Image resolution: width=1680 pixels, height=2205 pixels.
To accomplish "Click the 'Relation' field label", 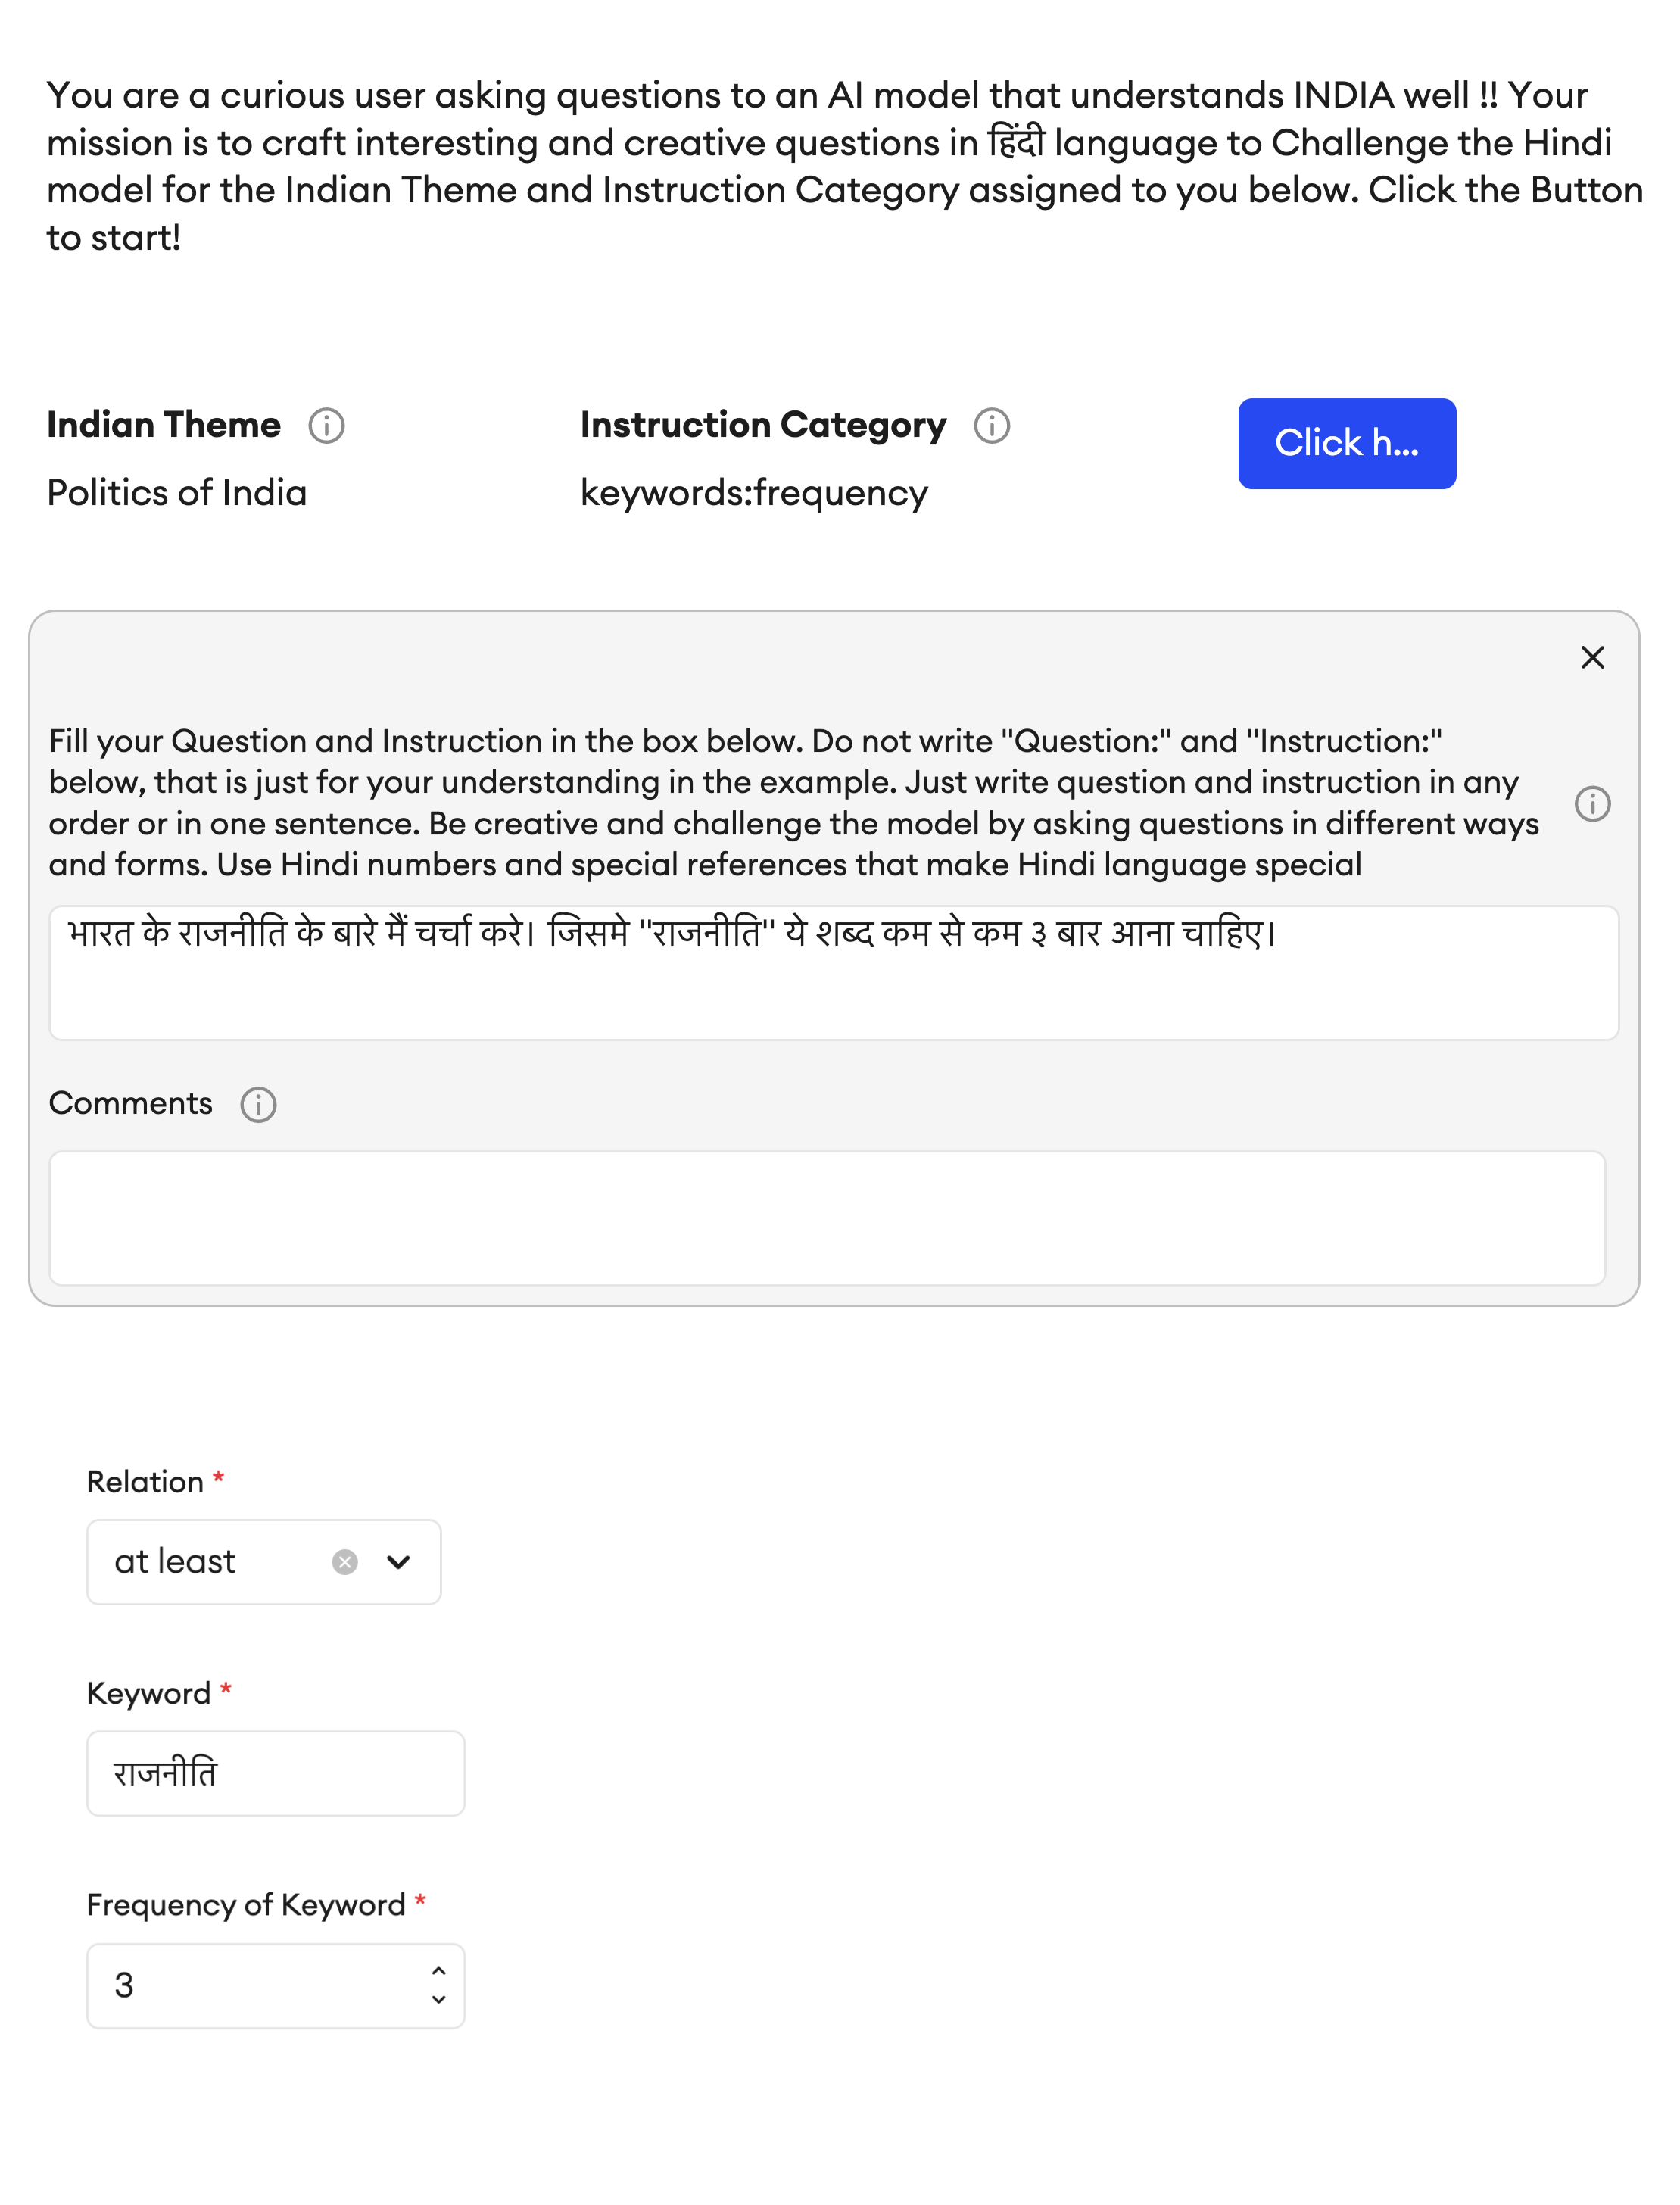I will click(145, 1481).
